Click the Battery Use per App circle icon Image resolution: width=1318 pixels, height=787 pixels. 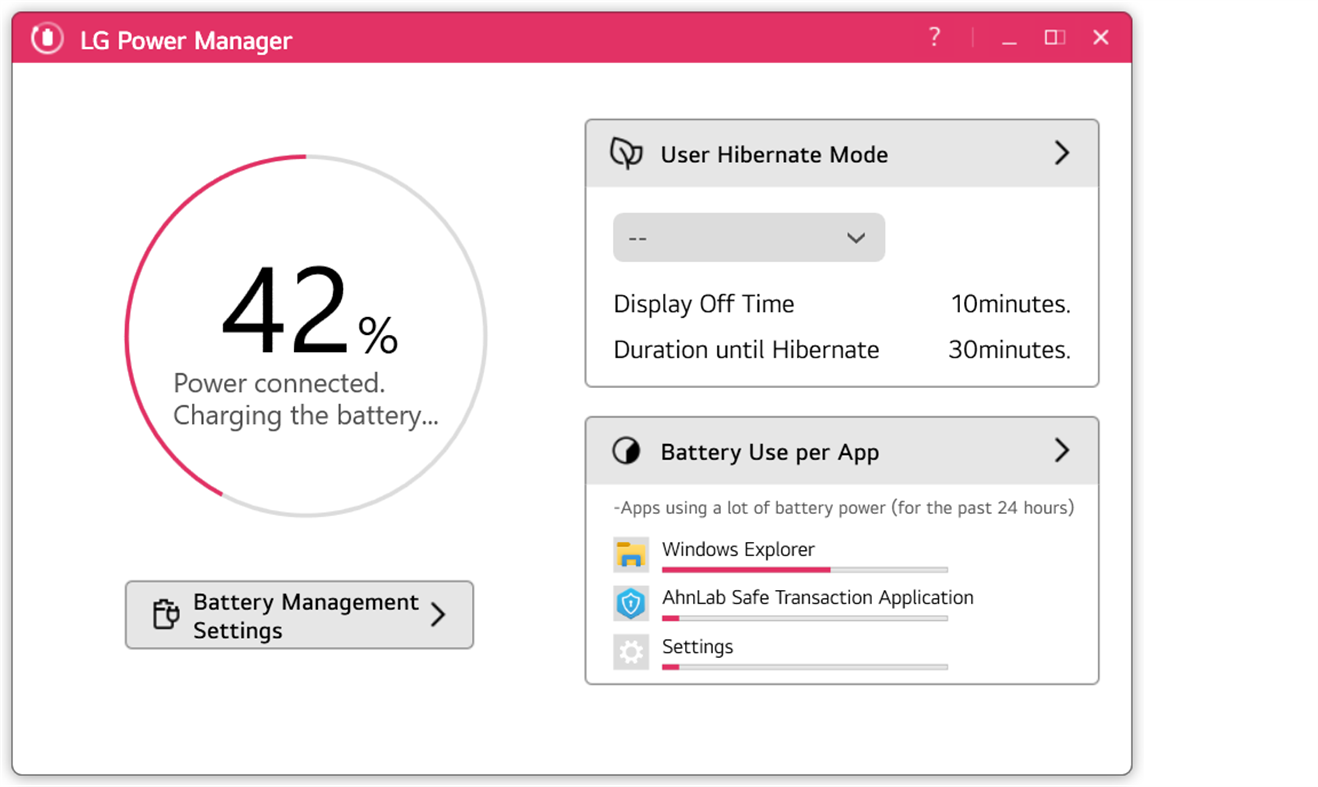tap(626, 451)
